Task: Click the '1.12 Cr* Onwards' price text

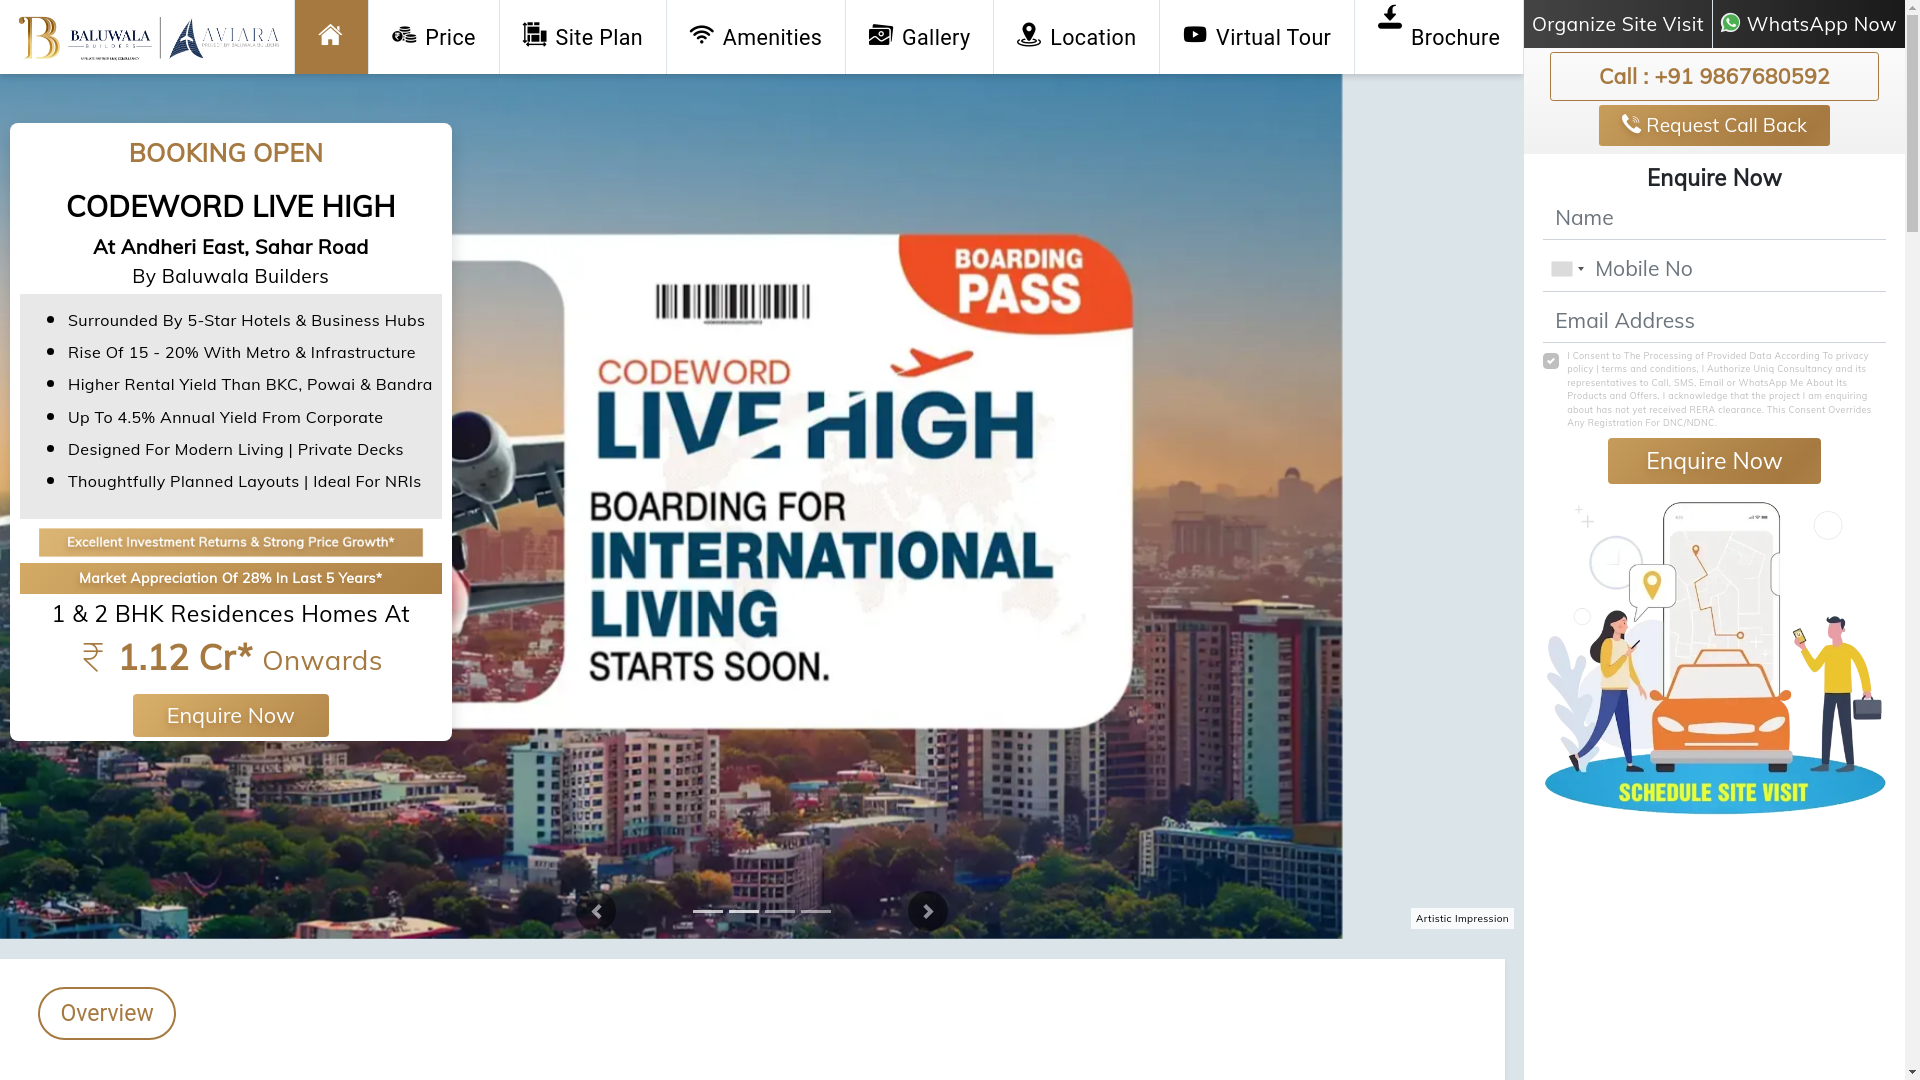Action: tap(232, 658)
